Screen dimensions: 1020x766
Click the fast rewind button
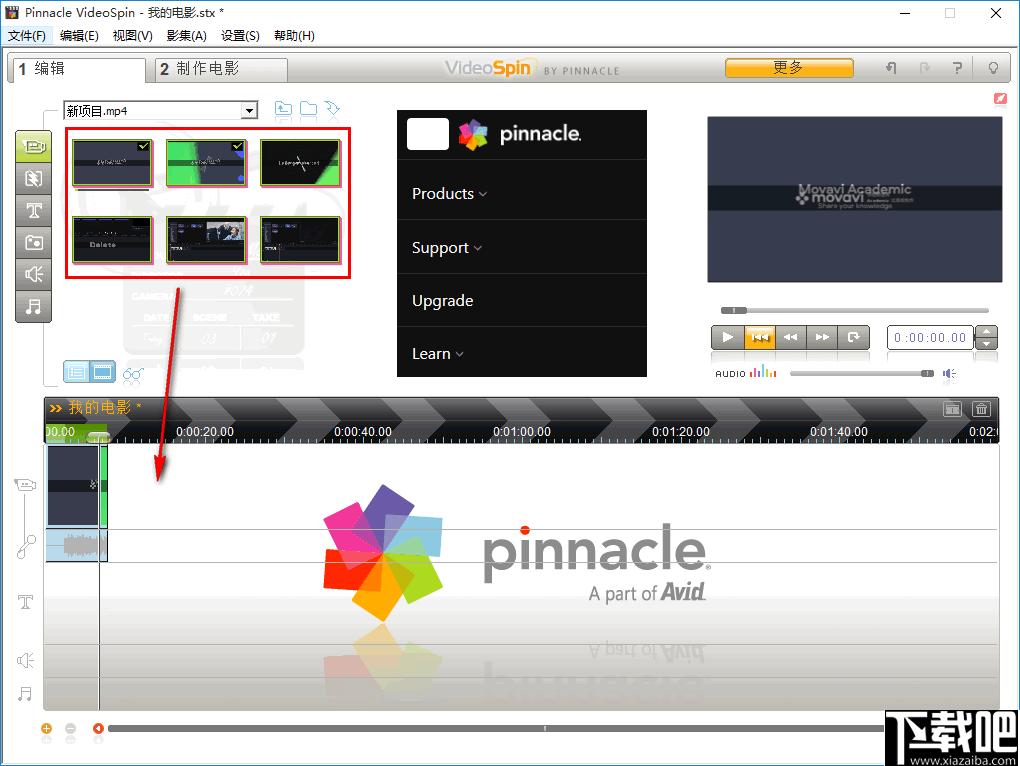[790, 337]
